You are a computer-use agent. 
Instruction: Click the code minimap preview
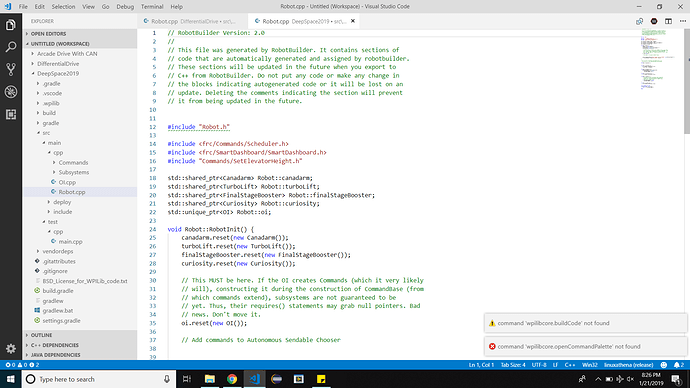pos(658,59)
